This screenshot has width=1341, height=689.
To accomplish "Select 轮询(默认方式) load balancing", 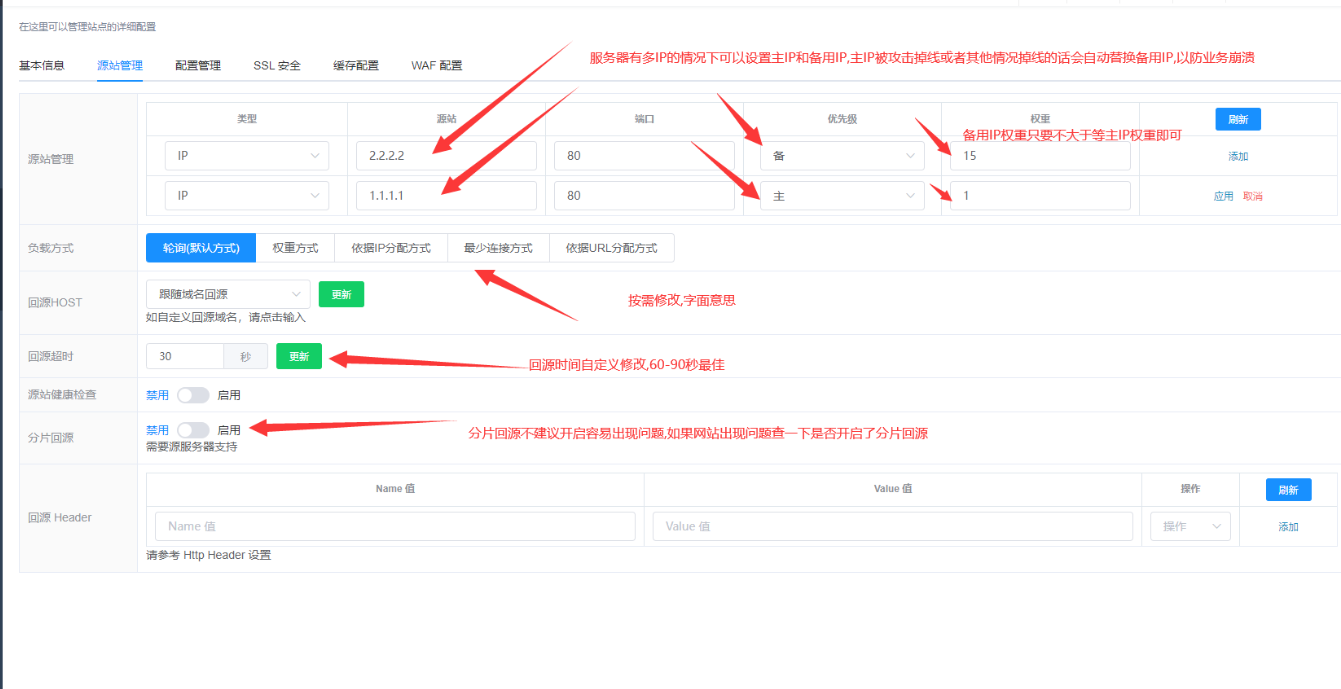I will click(x=201, y=248).
